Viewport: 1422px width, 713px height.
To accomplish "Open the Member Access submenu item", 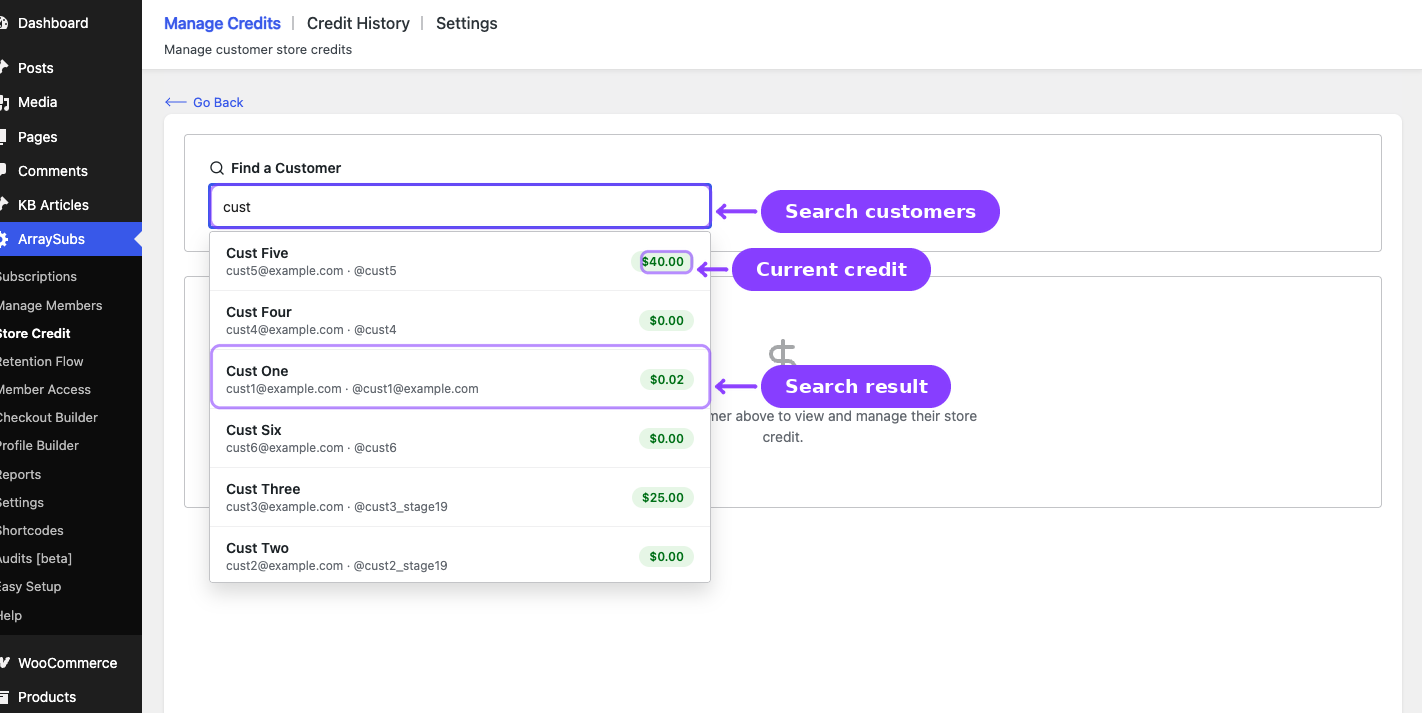I will pyautogui.click(x=44, y=389).
